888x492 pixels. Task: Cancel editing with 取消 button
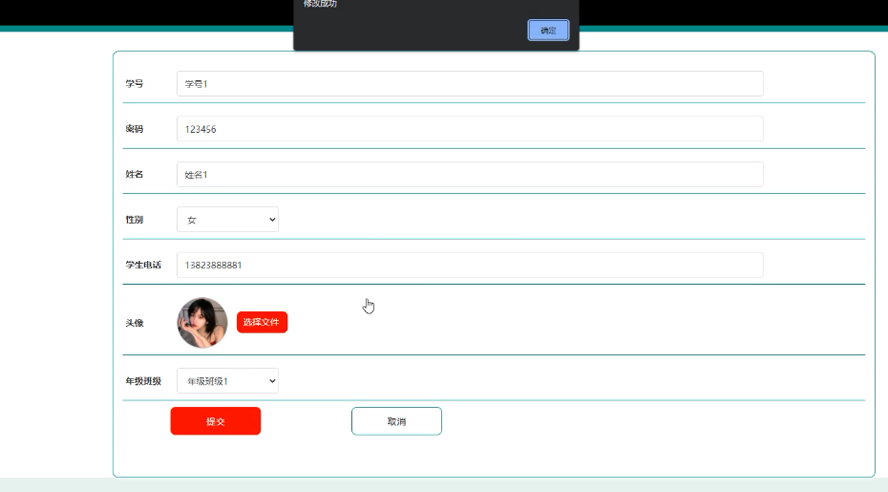[x=396, y=421]
